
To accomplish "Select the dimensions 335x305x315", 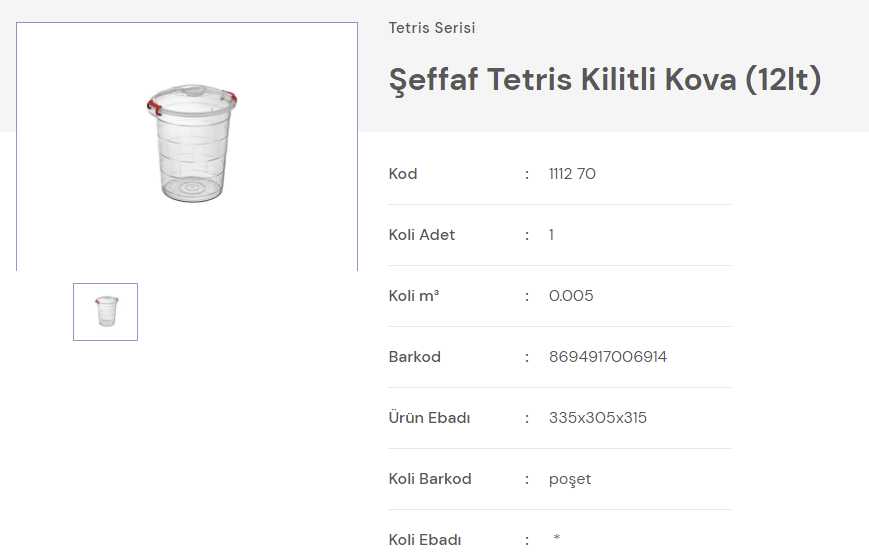I will coord(598,418).
